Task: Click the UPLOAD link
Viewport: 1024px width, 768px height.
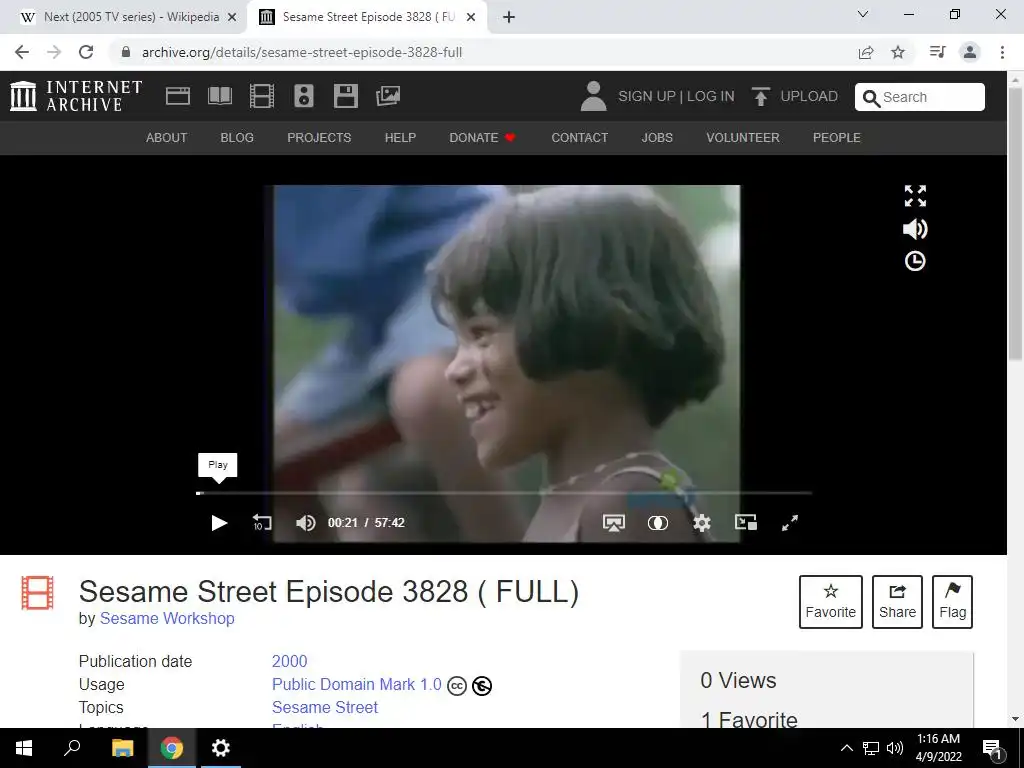Action: [x=808, y=96]
